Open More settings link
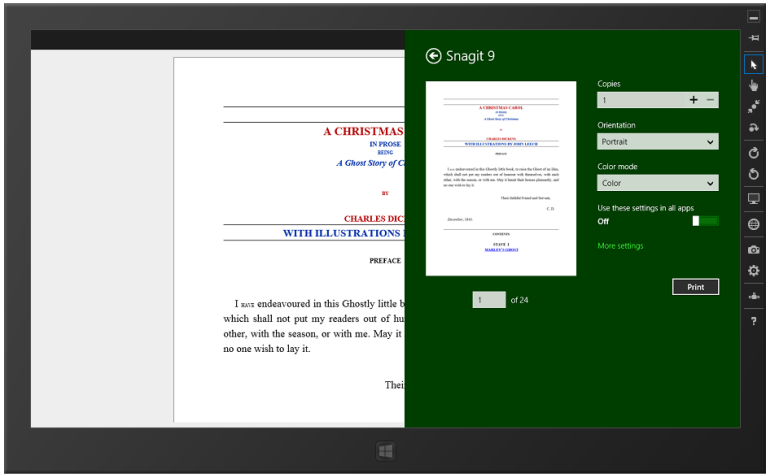This screenshot has width=770, height=476. [x=620, y=246]
